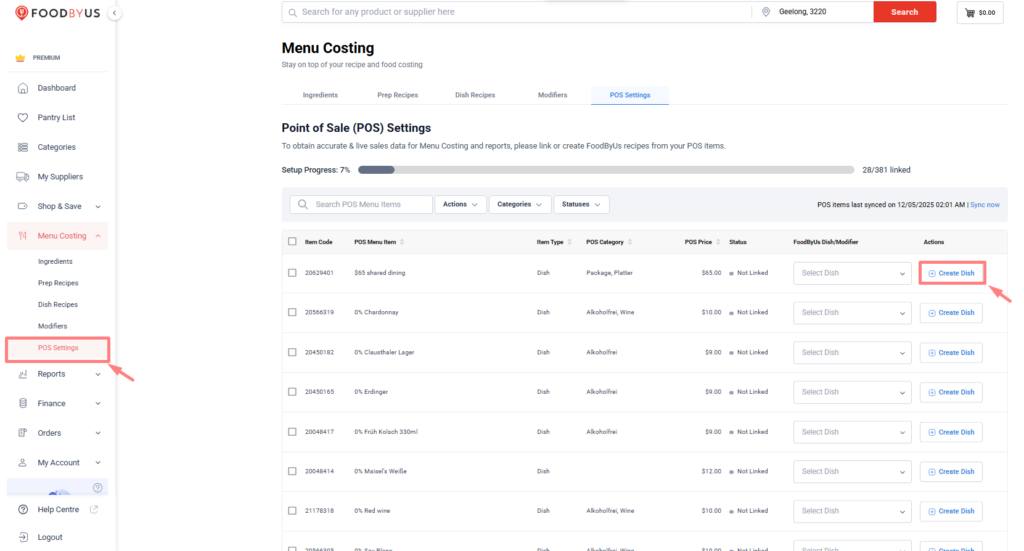Sort by the POS Price column arrows
The height and width of the screenshot is (551, 1024).
tap(718, 242)
